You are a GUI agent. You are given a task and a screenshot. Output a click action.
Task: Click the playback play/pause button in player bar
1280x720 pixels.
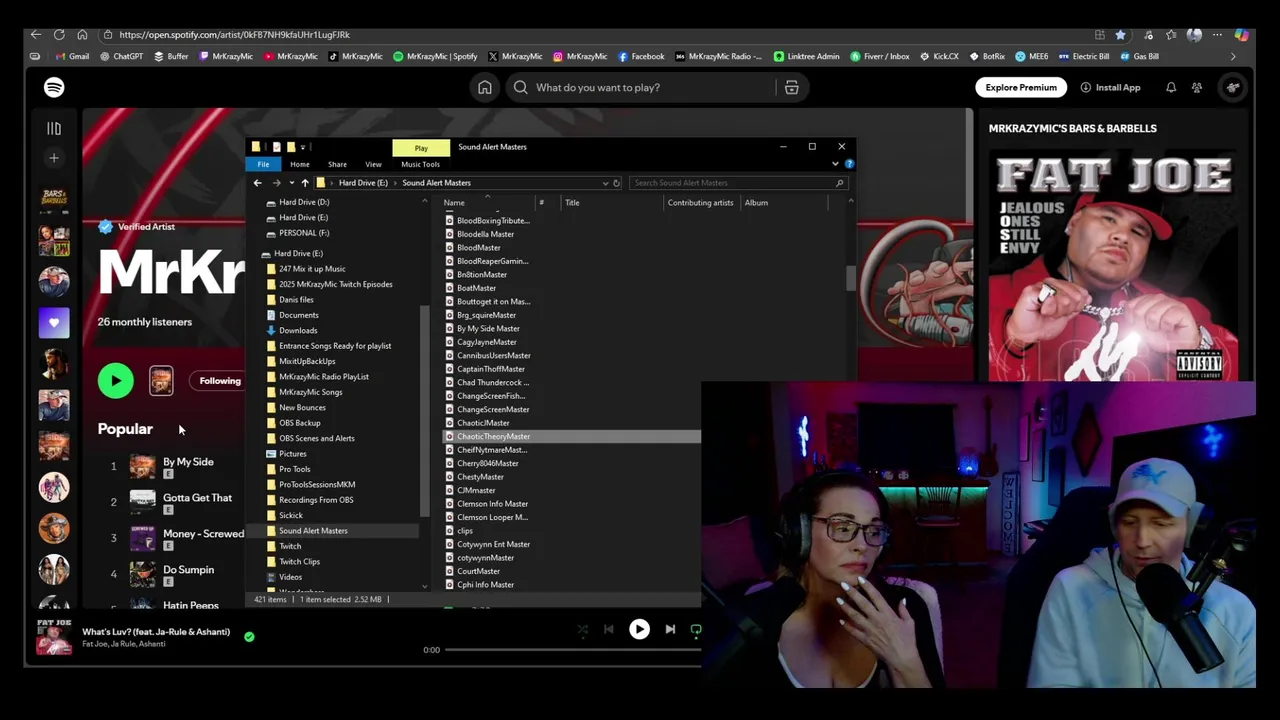(639, 629)
